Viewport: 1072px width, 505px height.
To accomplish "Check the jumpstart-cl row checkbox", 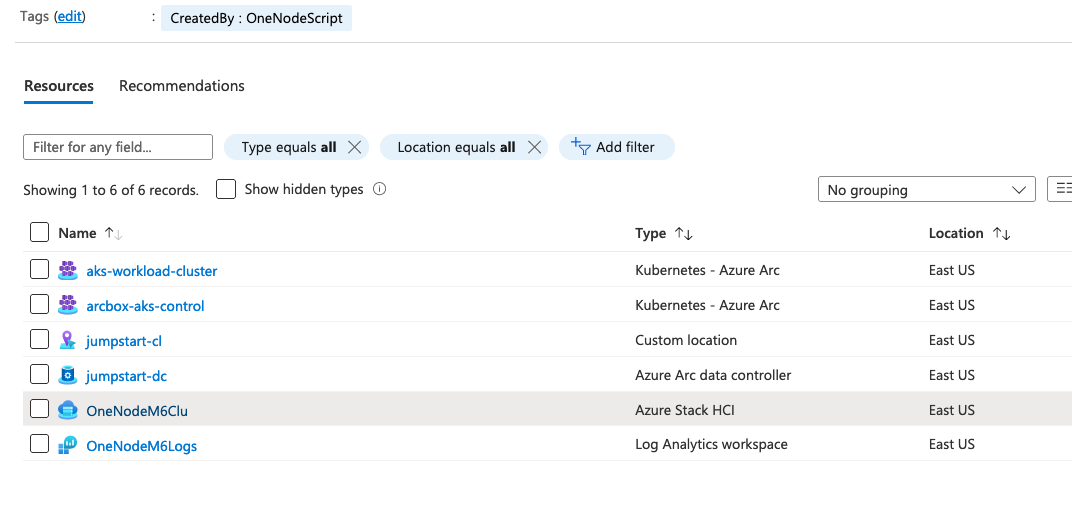I will [x=40, y=339].
